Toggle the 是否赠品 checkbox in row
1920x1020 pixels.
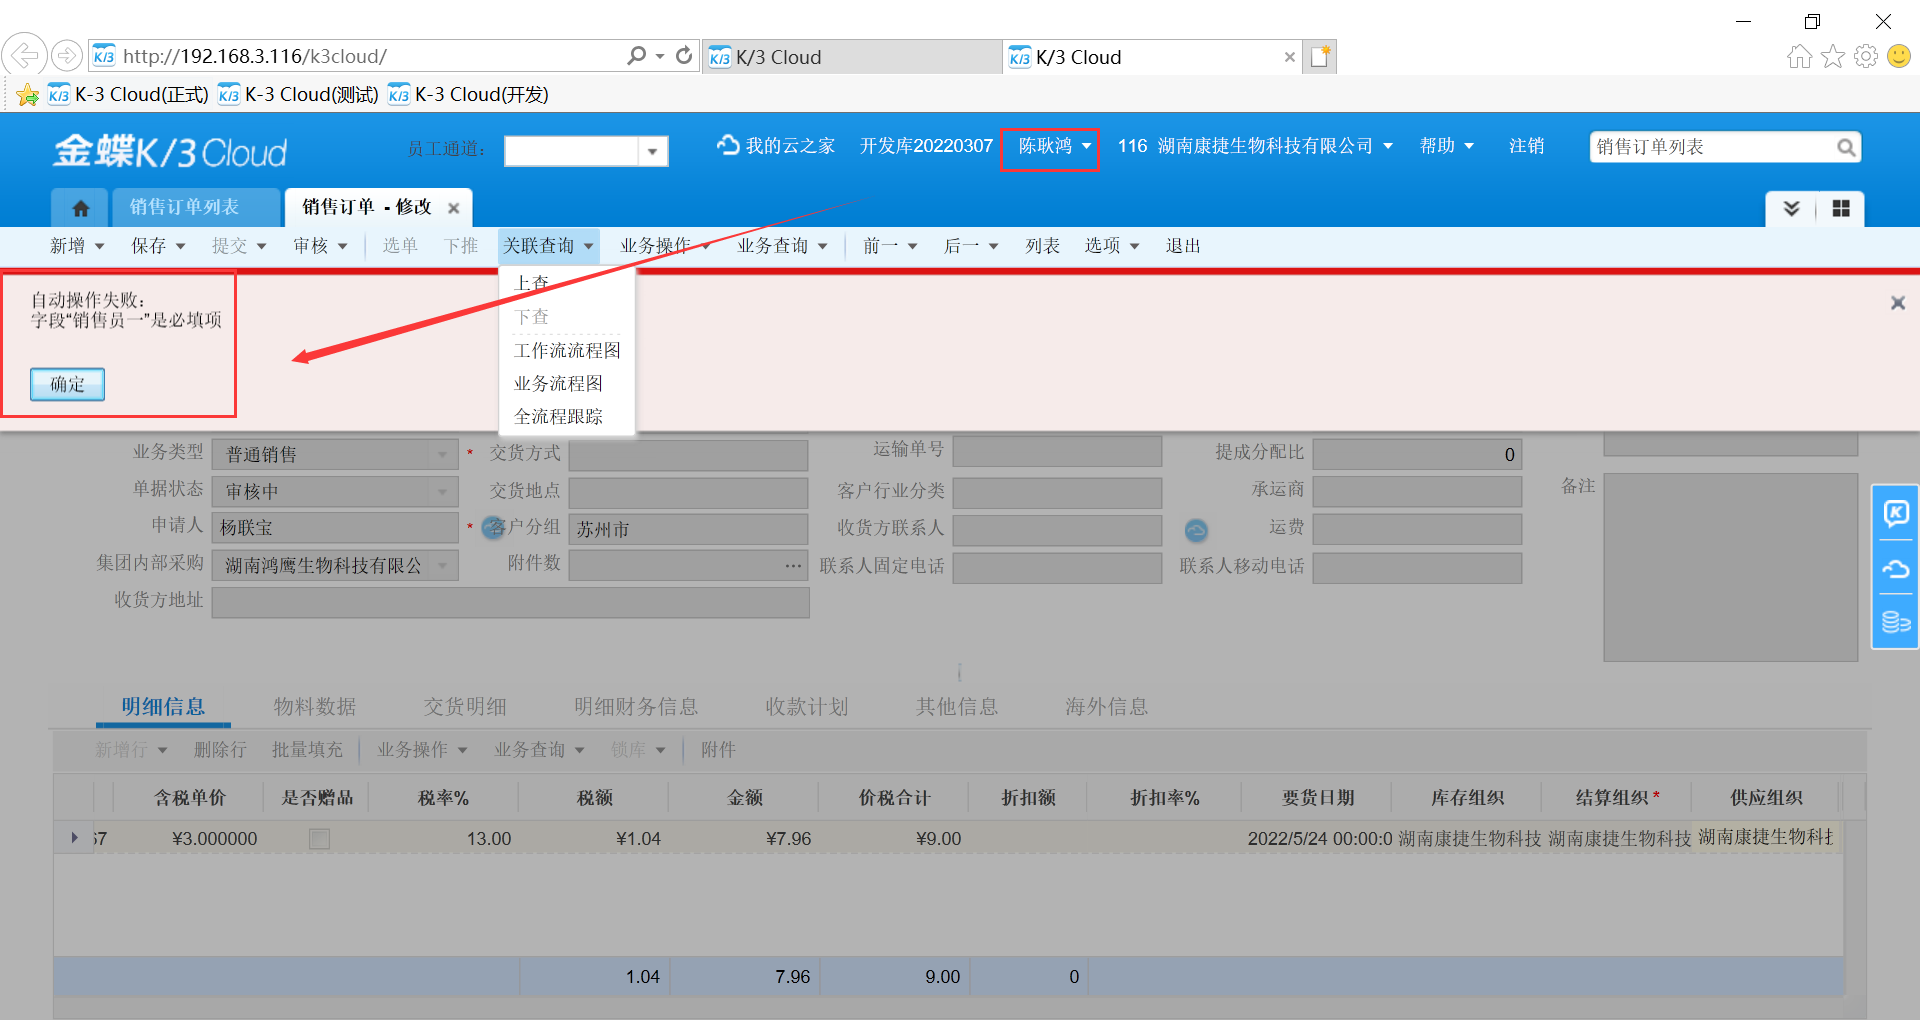(319, 839)
